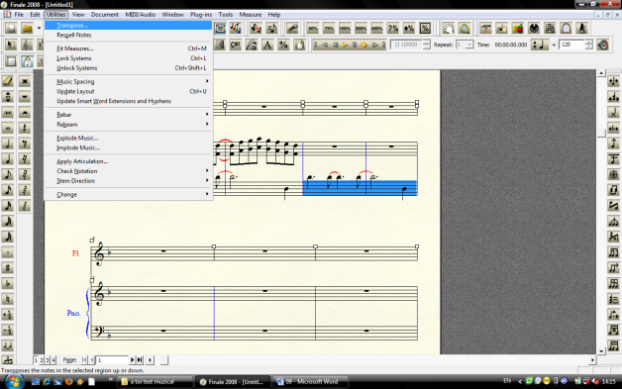Choose Apply Articulation menu entry
622x389 pixels.
129,161
